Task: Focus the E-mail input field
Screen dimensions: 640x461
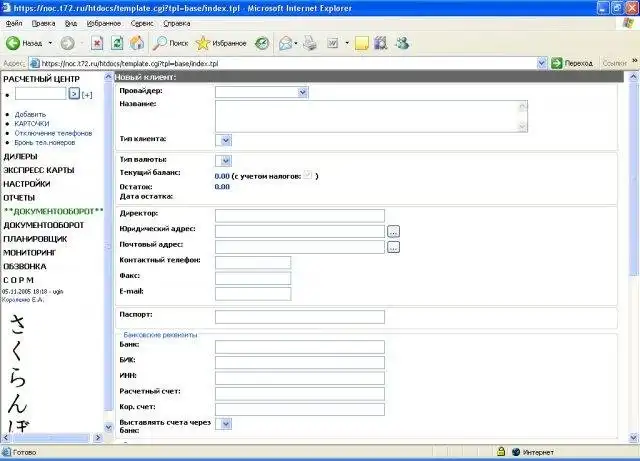Action: 253,294
